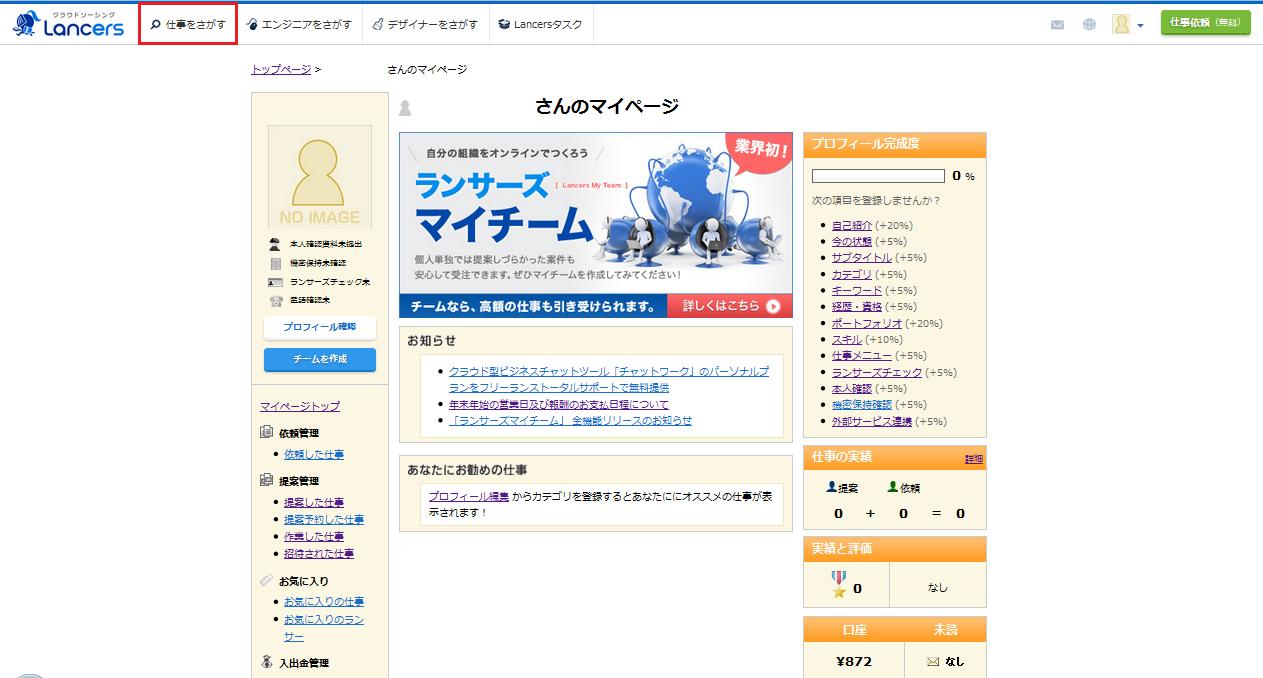Click the green 仕事依頼 (無料) button

click(1205, 23)
